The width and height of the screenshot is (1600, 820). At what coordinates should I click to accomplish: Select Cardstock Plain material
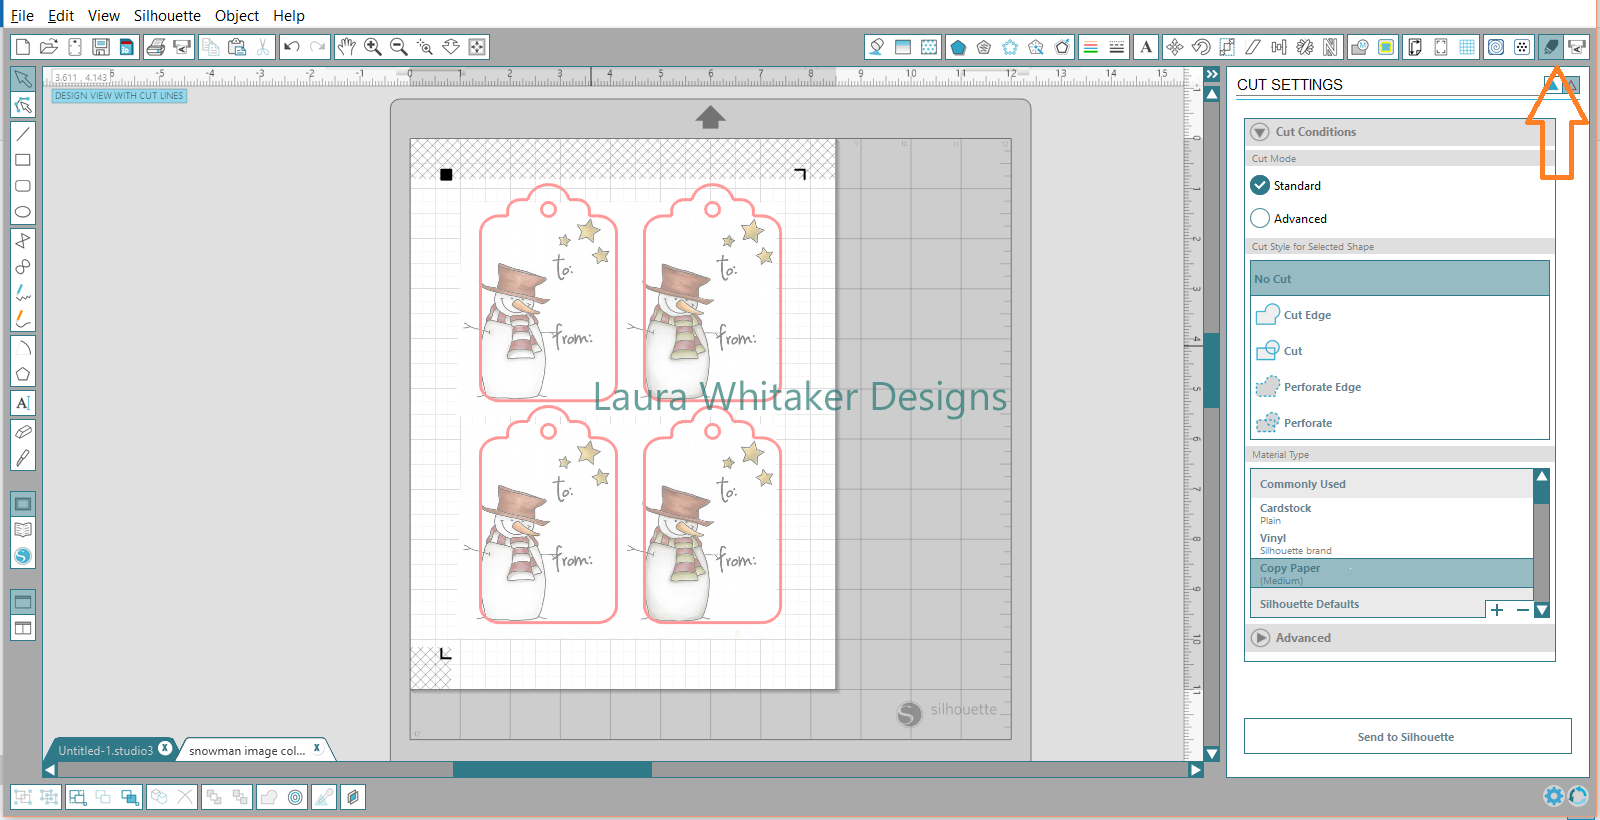pyautogui.click(x=1392, y=513)
